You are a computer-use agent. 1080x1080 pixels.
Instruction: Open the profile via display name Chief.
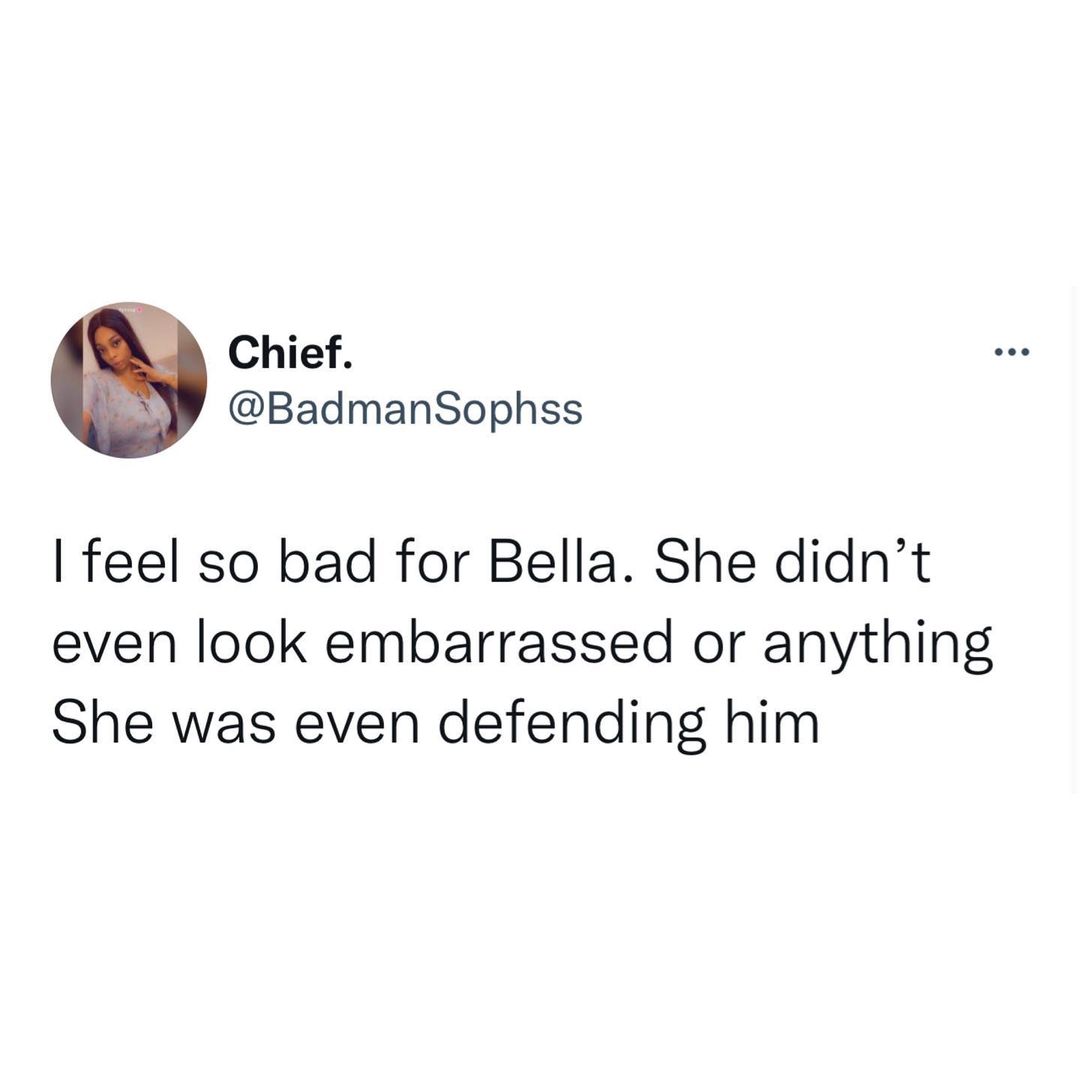290,352
